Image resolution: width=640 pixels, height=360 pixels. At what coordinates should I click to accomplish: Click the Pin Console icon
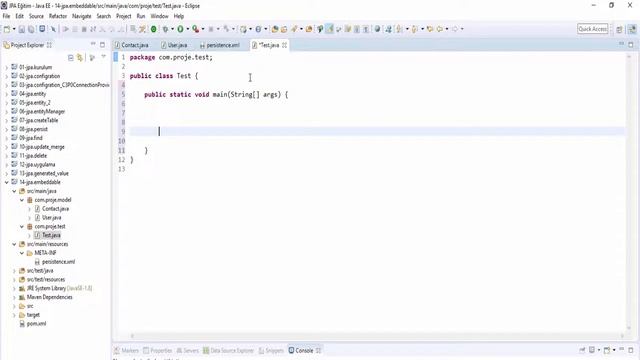click(582, 350)
